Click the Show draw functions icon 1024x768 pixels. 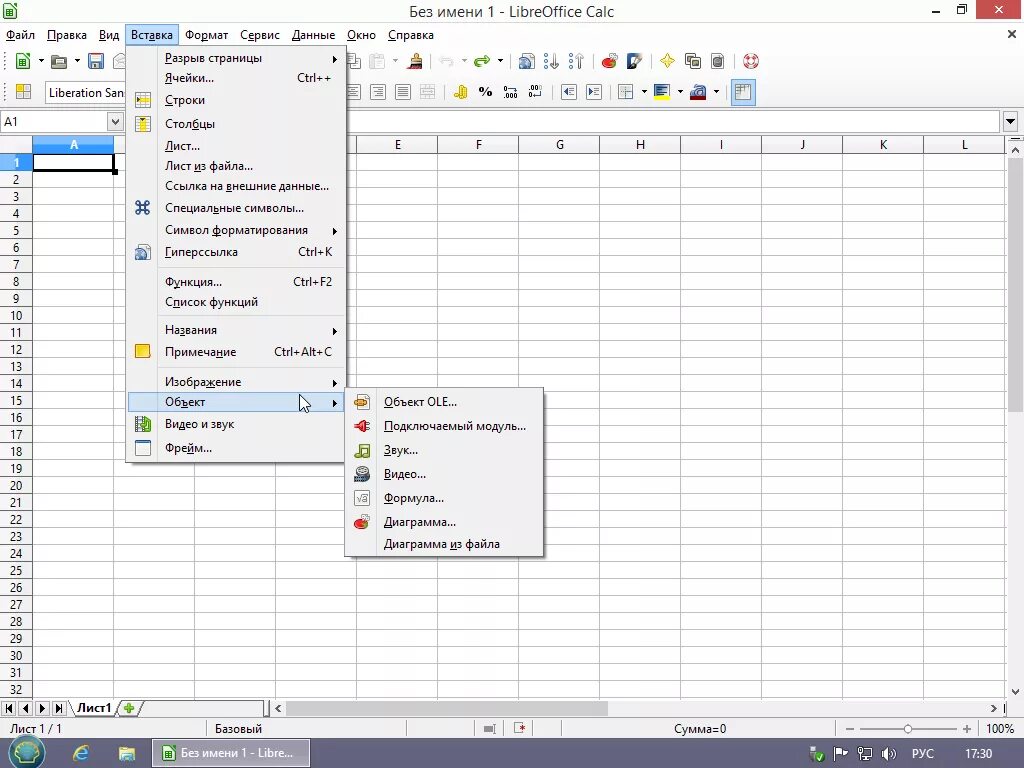[634, 61]
